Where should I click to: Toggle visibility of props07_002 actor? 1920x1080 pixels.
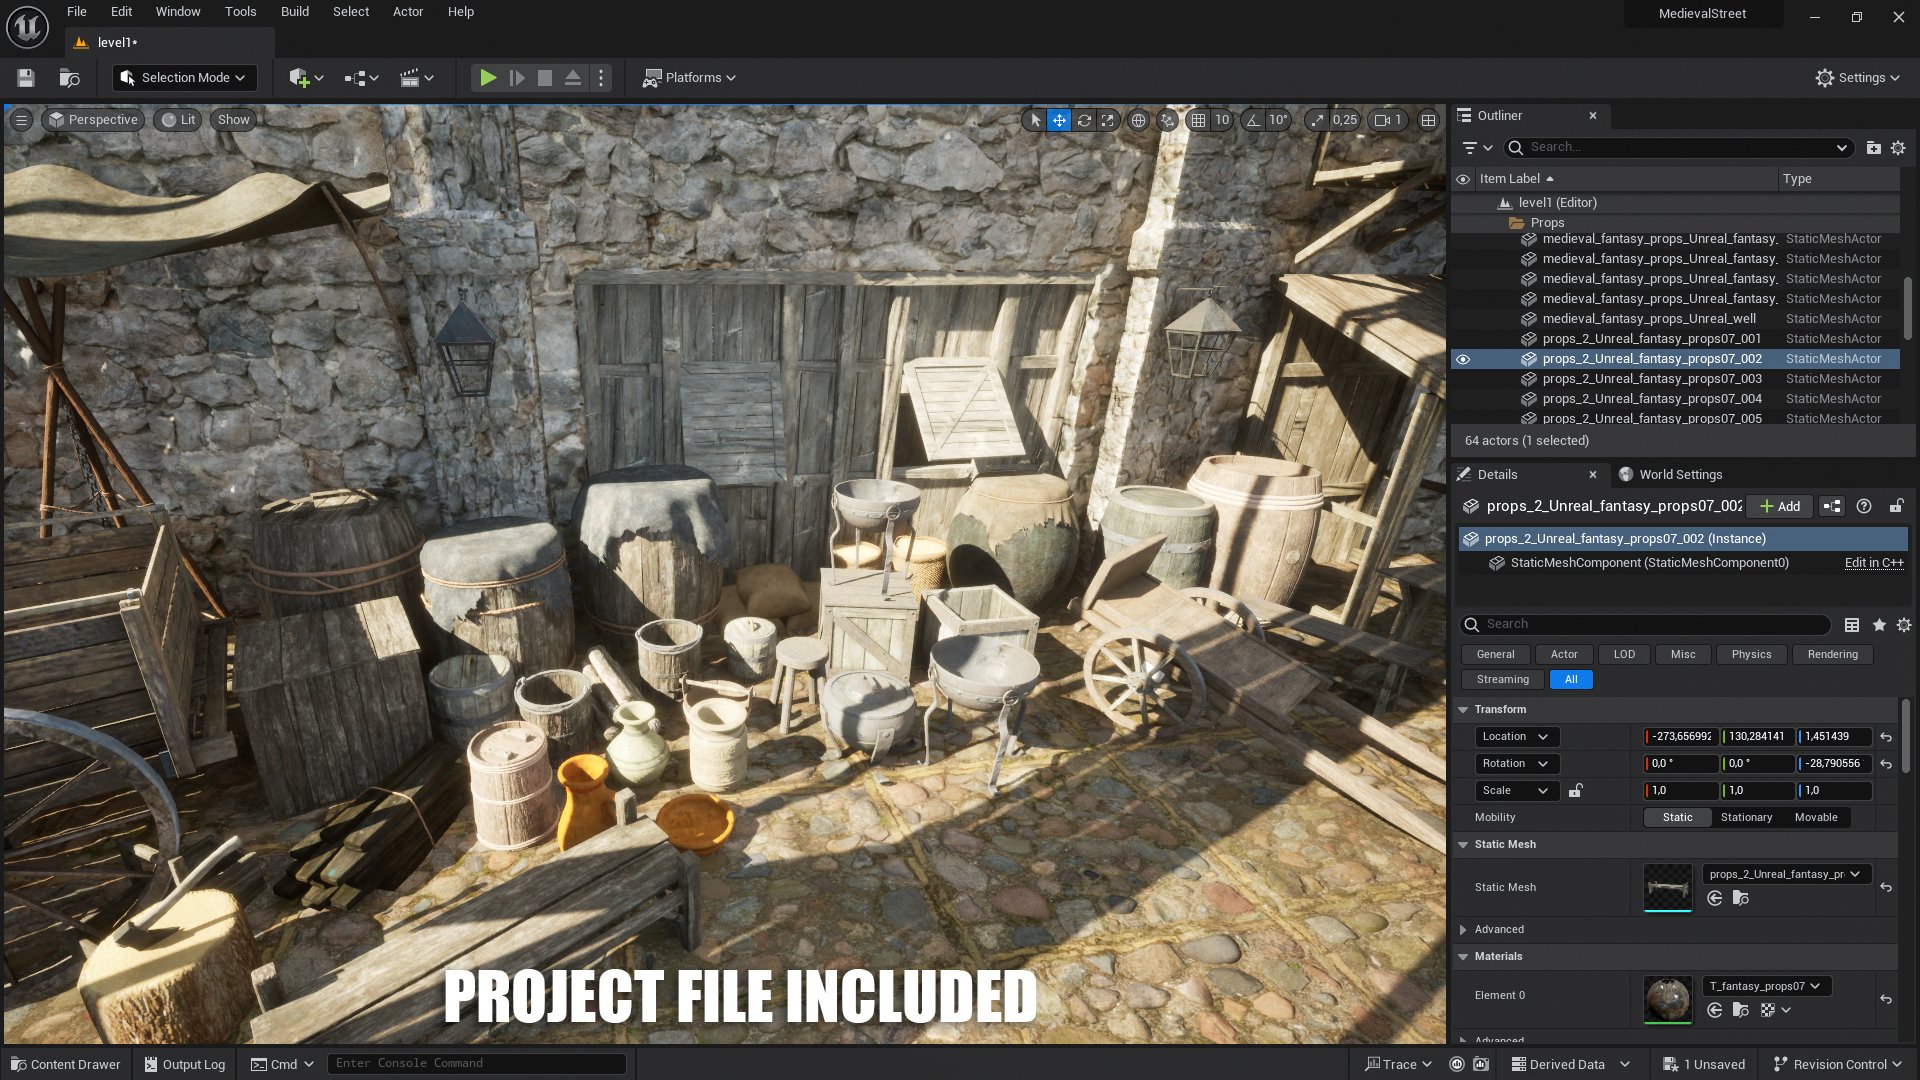click(1463, 359)
